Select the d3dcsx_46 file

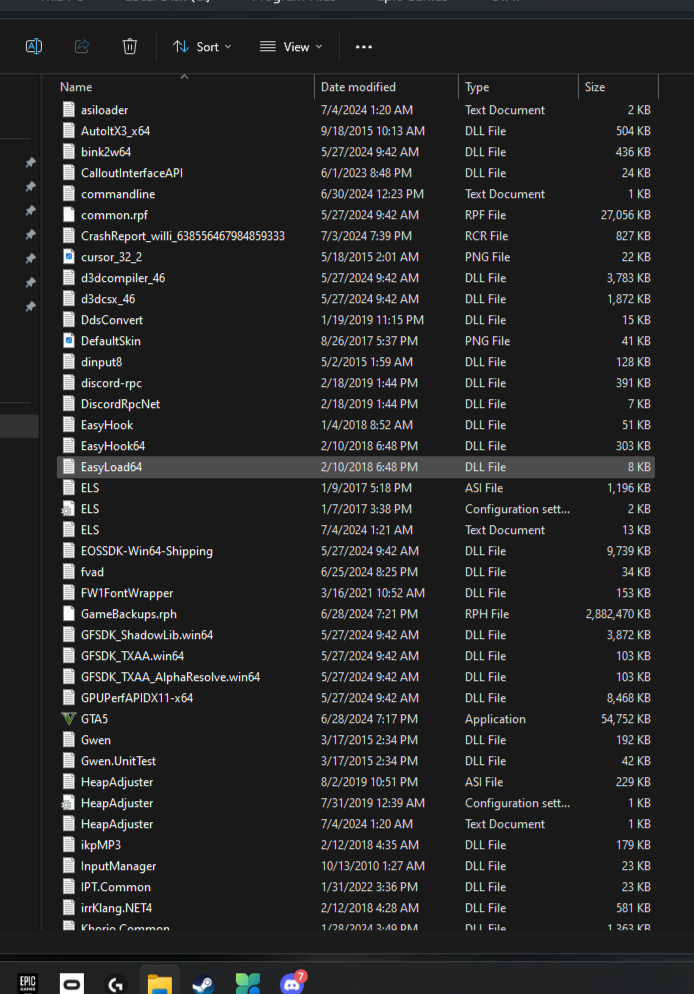(356, 299)
